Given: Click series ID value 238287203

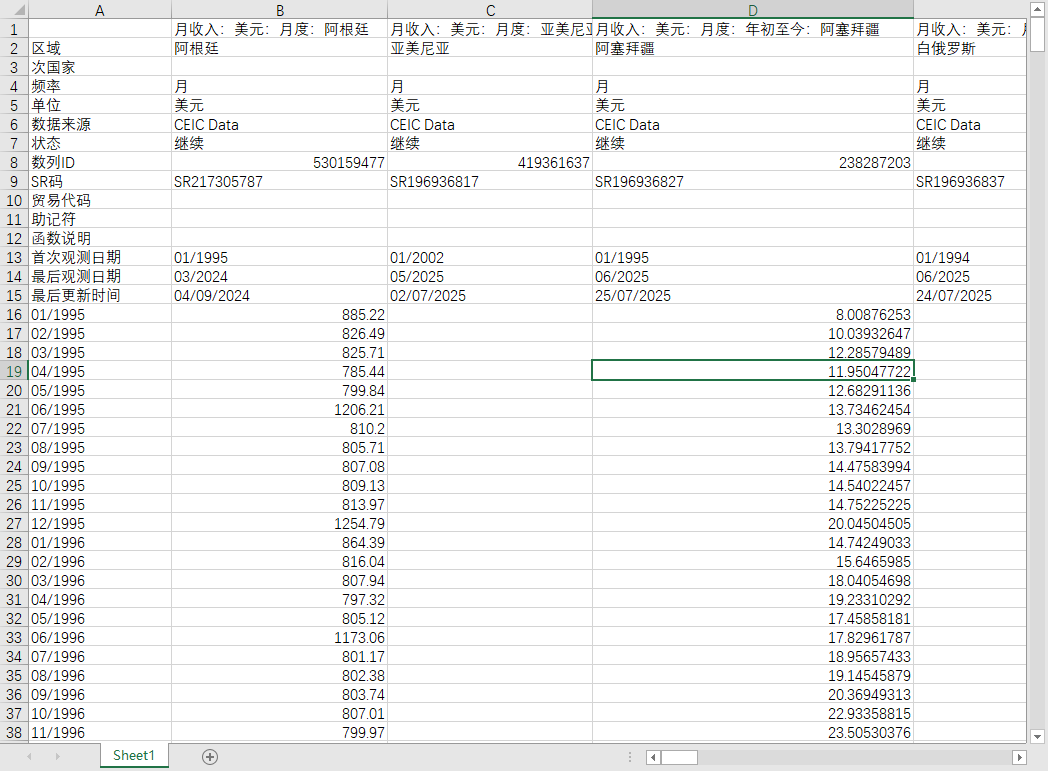Looking at the screenshot, I should point(753,162).
